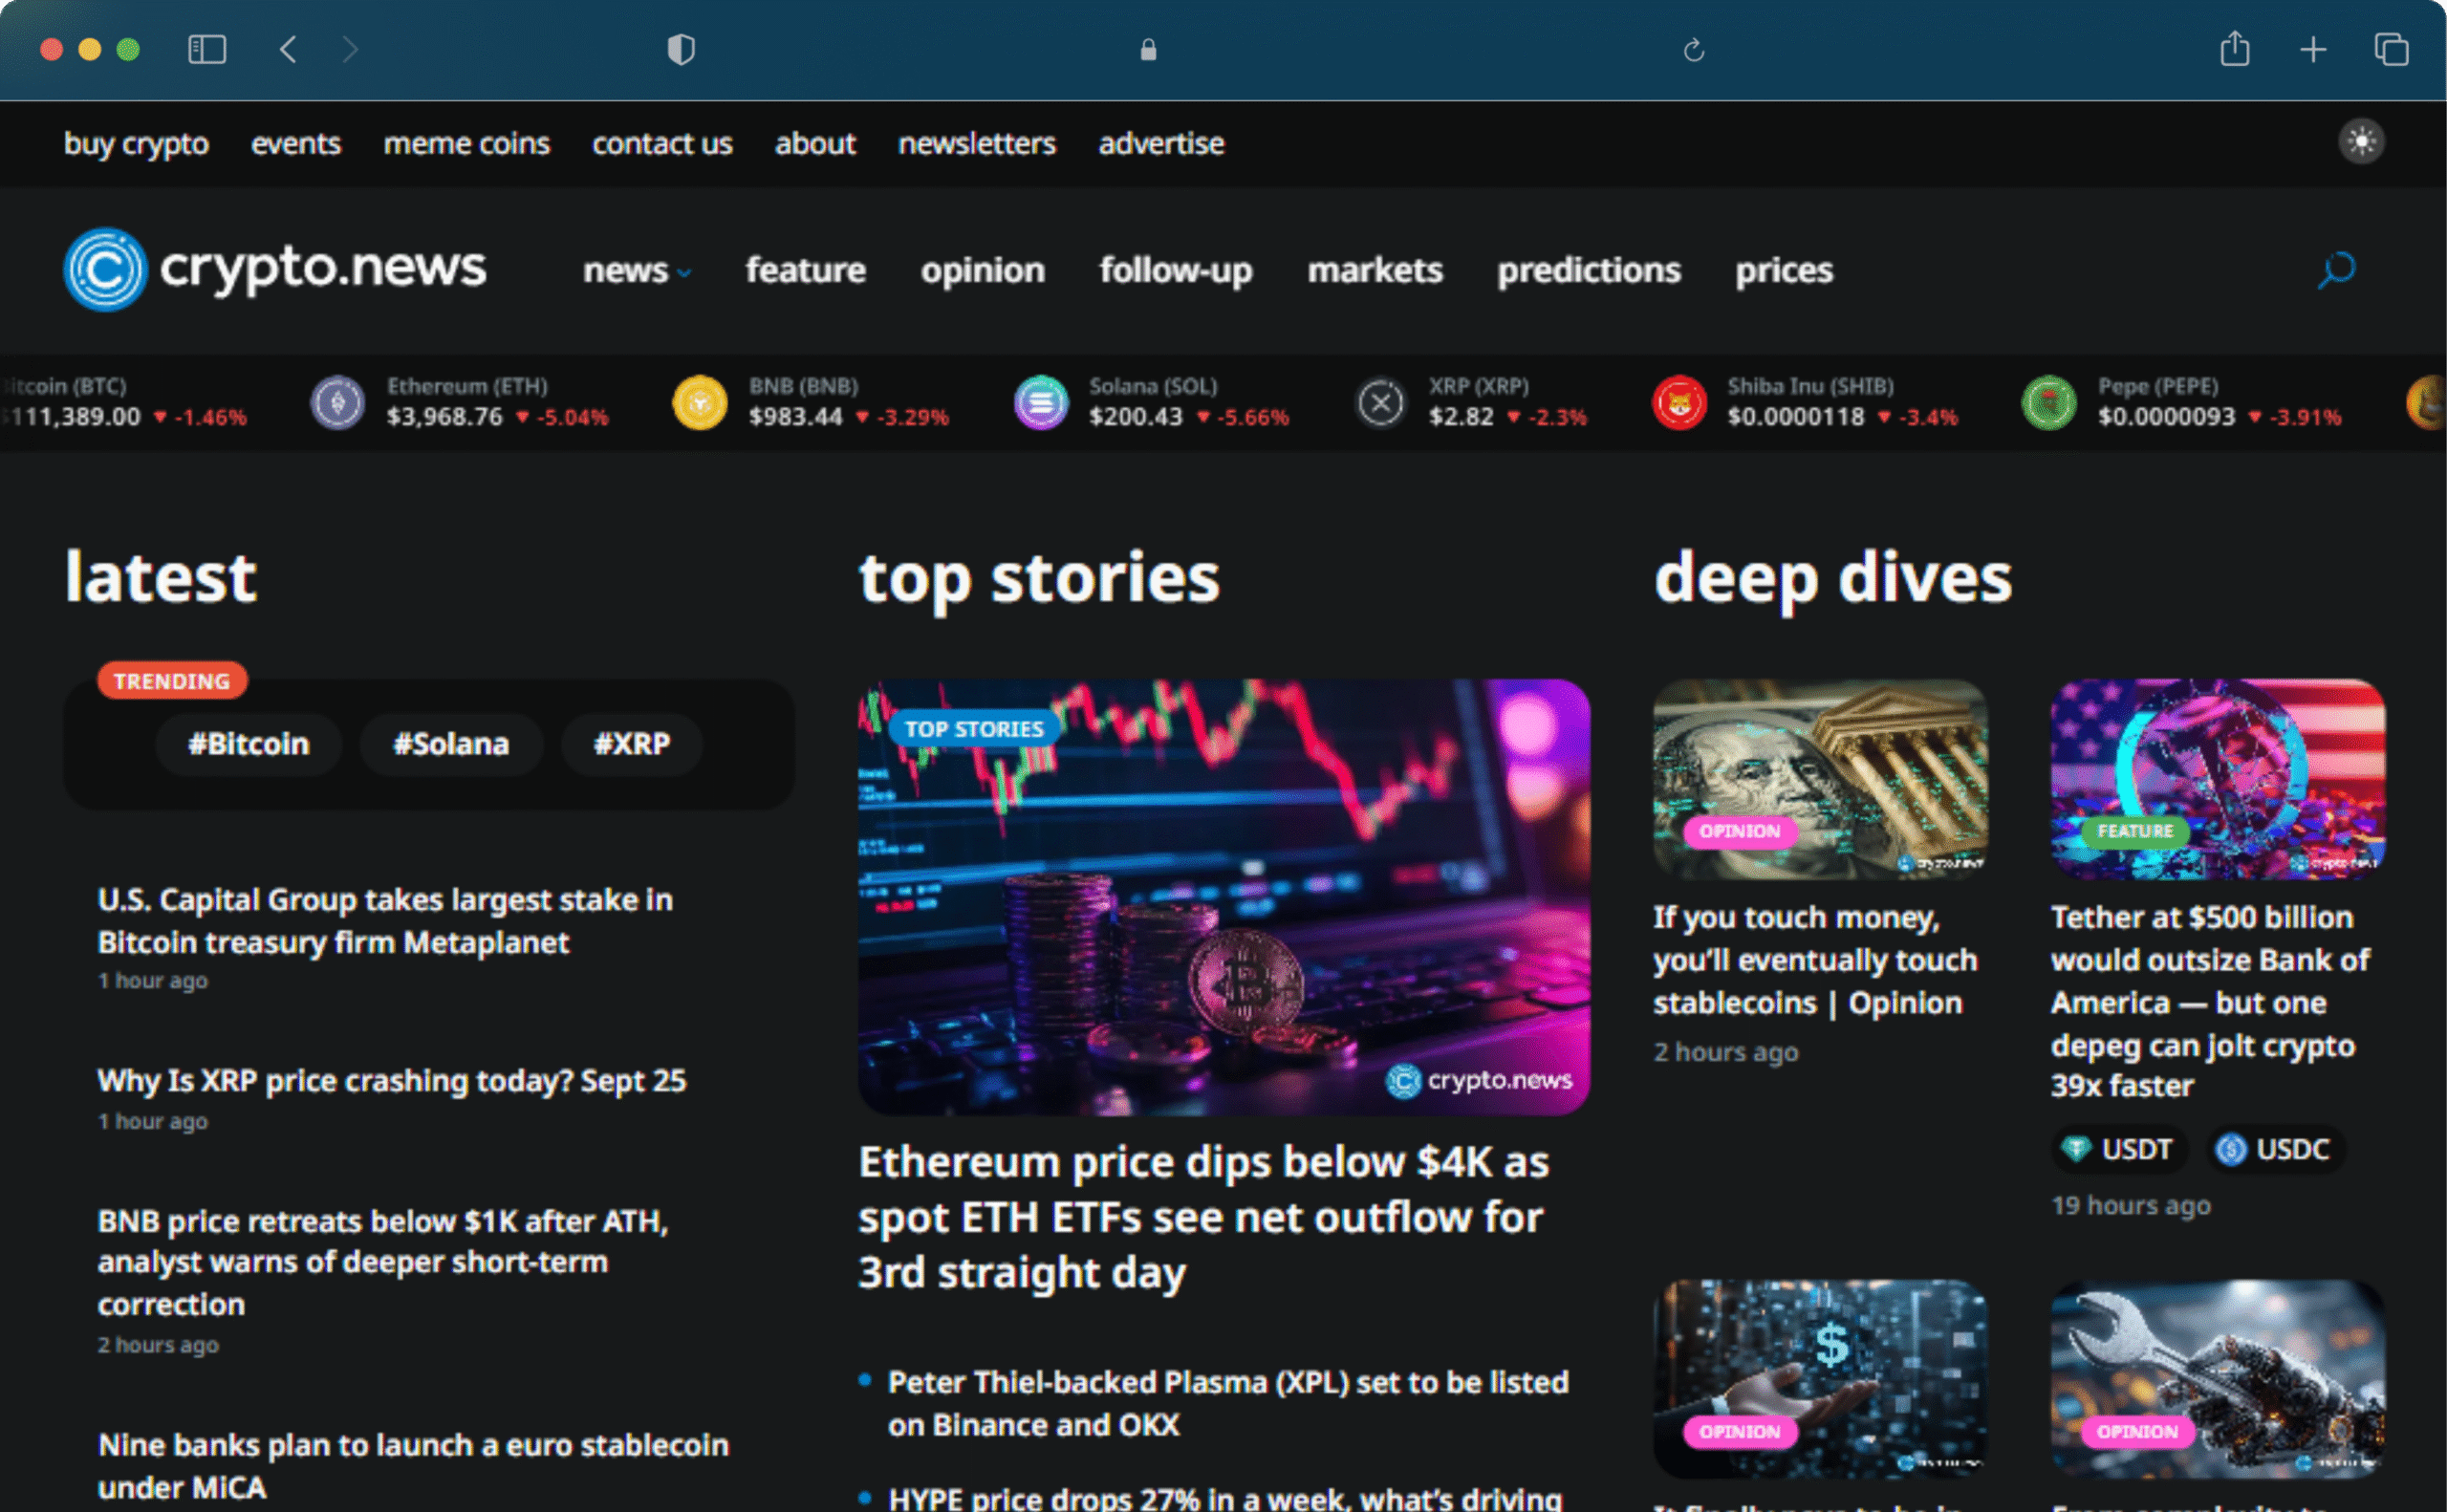This screenshot has height=1512, width=2447.
Task: Open the predictions section
Action: coord(1588,270)
